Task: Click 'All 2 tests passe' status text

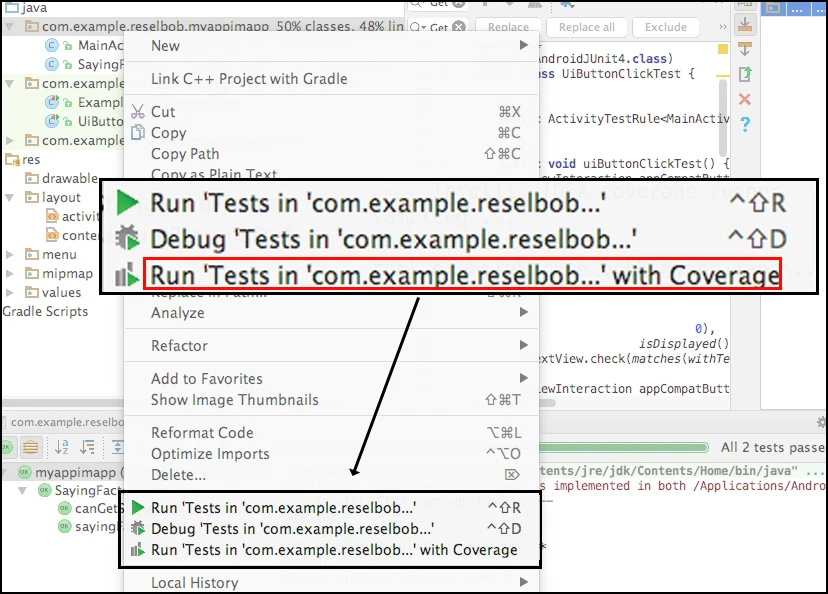Action: [773, 447]
